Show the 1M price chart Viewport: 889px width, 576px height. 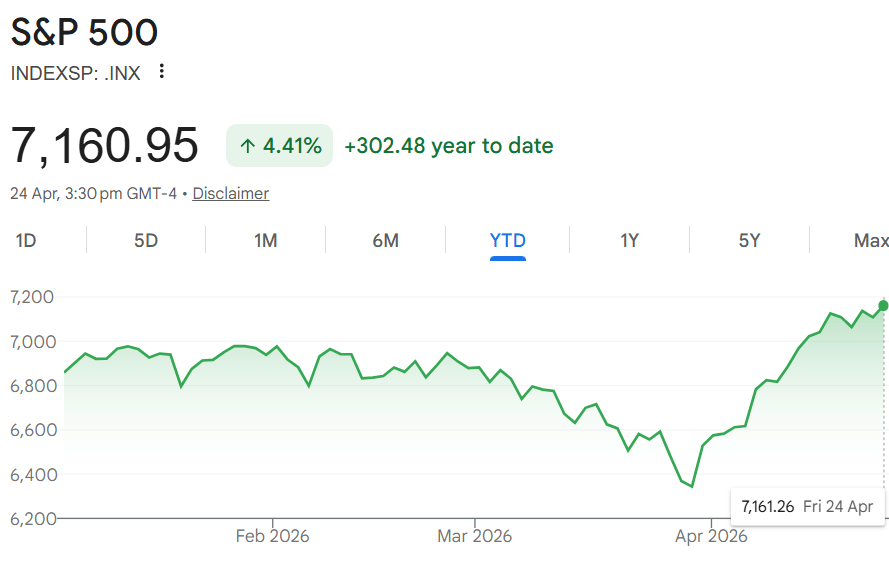[265, 240]
